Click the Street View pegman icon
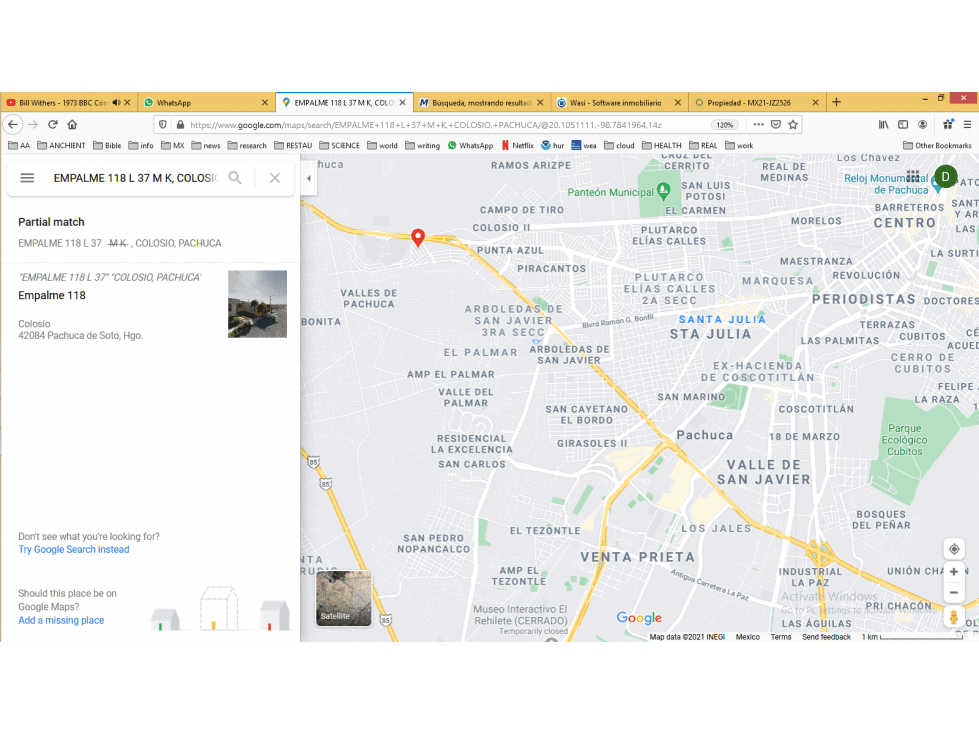This screenshot has height=734, width=979. pos(953,617)
